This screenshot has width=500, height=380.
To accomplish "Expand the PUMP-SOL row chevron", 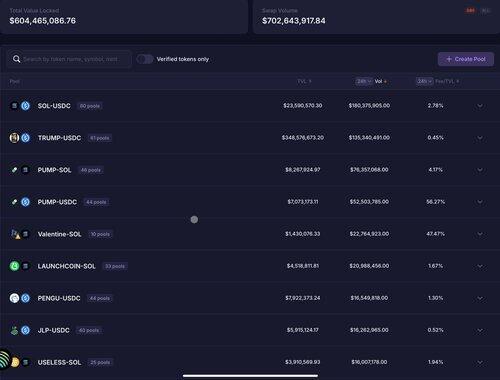I will pos(480,170).
